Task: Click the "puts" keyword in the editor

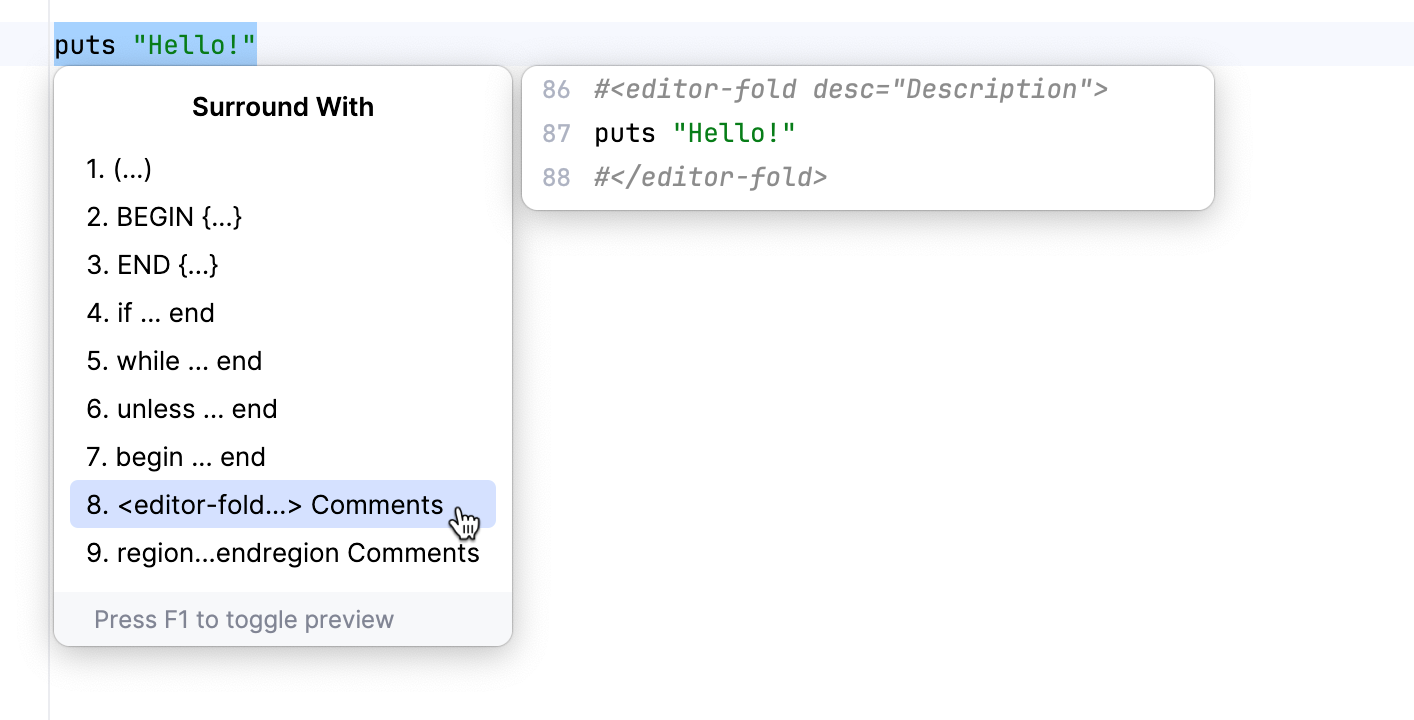Action: coord(84,45)
